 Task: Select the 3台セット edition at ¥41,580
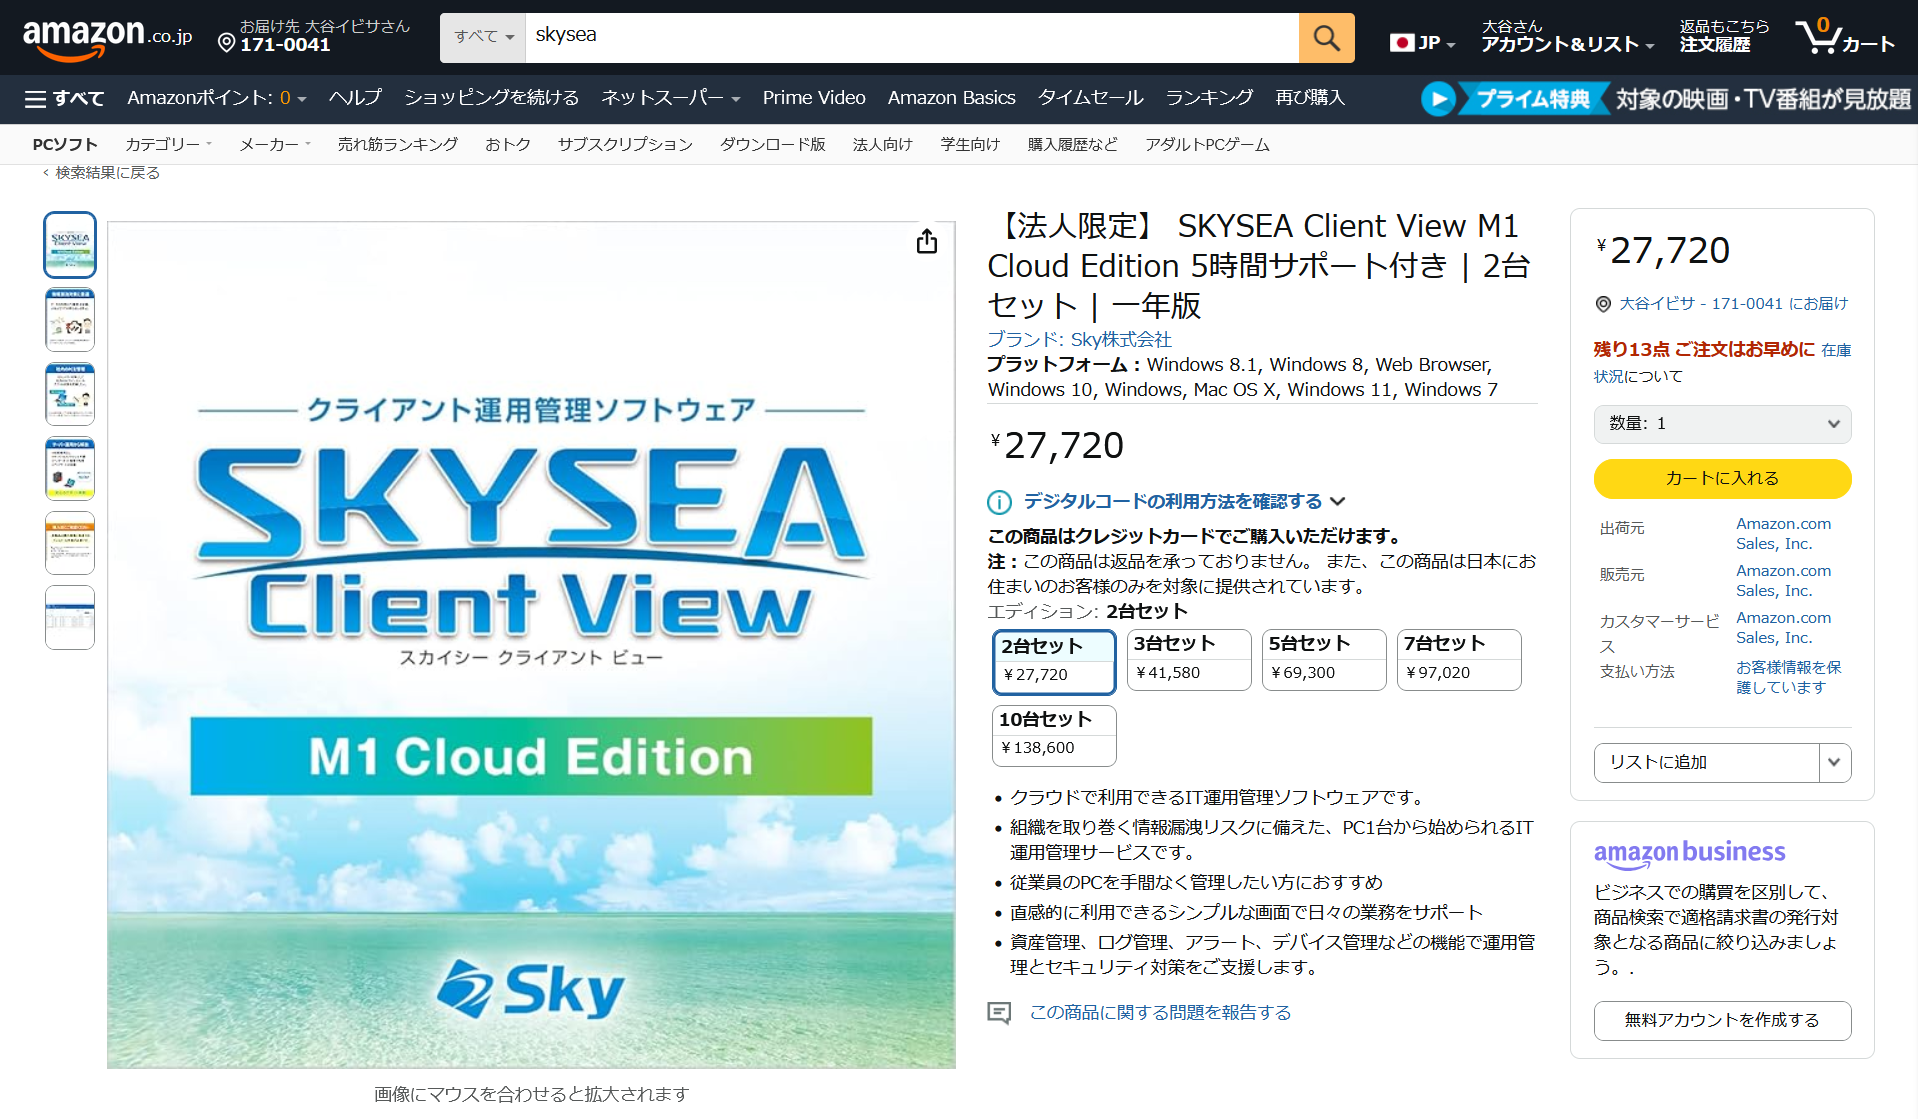point(1189,659)
